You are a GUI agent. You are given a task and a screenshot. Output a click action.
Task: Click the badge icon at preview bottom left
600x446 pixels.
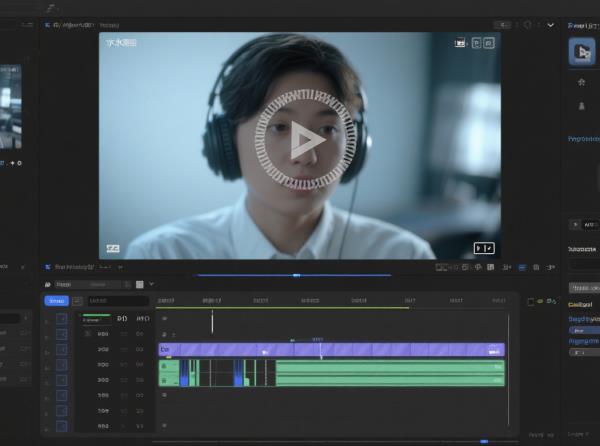(x=113, y=248)
